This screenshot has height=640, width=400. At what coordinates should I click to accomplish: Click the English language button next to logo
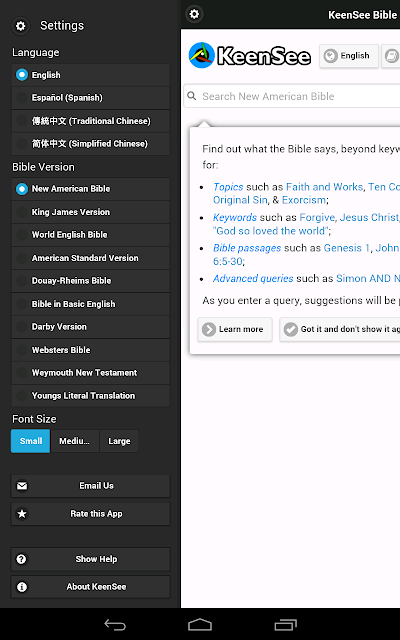pos(349,56)
